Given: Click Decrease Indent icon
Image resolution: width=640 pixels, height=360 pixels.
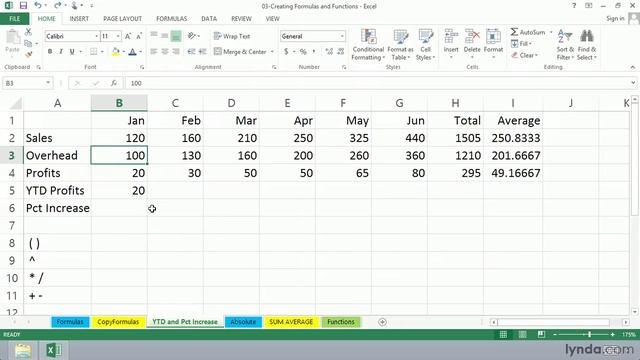Looking at the screenshot, I should pyautogui.click(x=191, y=51).
